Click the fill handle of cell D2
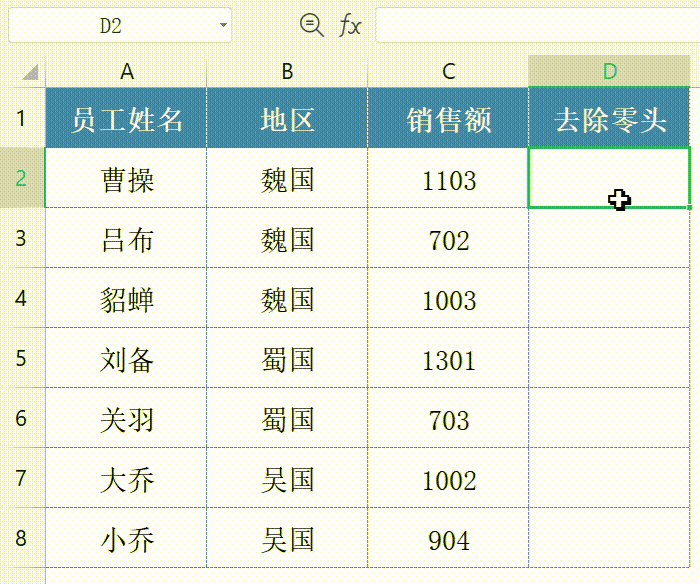The width and height of the screenshot is (700, 584). coord(690,207)
